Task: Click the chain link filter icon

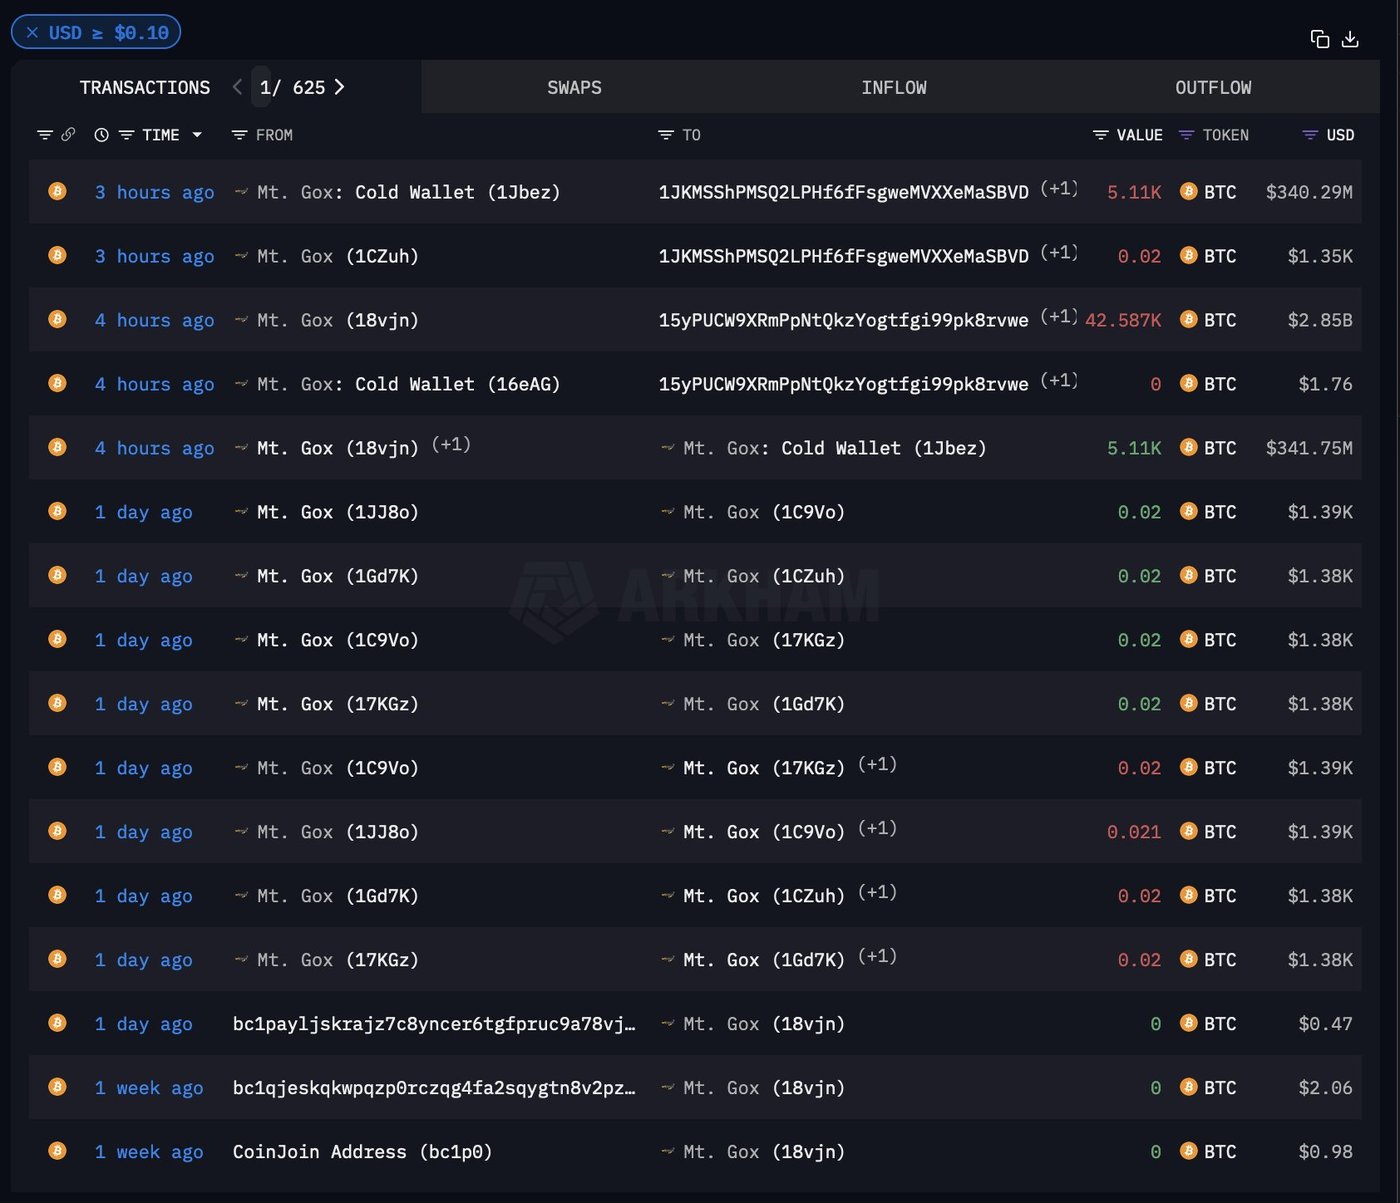Action: (68, 135)
